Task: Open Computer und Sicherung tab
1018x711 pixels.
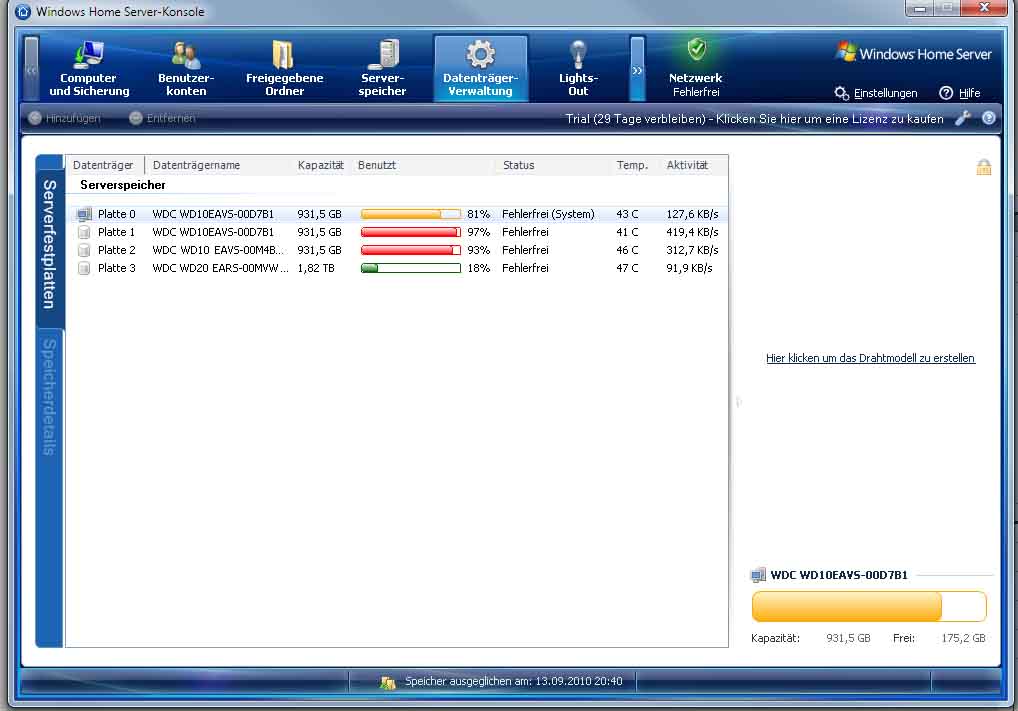Action: click(89, 69)
